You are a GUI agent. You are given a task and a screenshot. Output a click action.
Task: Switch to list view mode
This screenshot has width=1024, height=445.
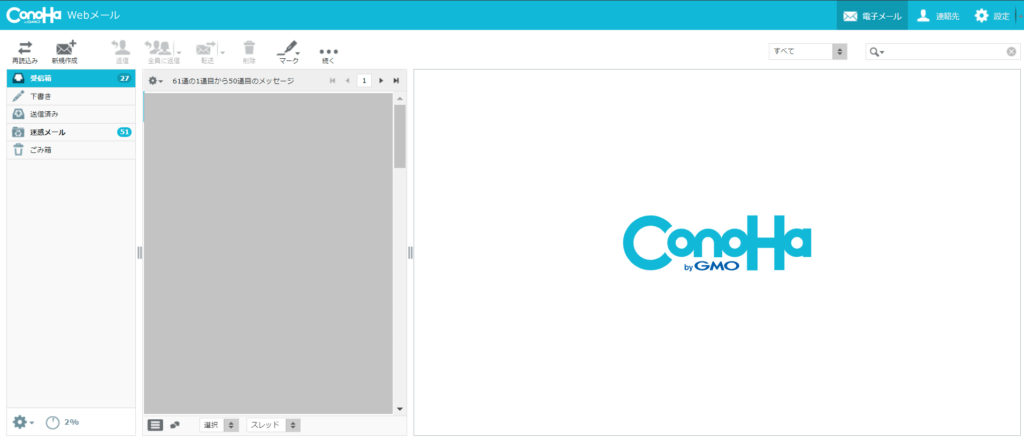click(155, 425)
